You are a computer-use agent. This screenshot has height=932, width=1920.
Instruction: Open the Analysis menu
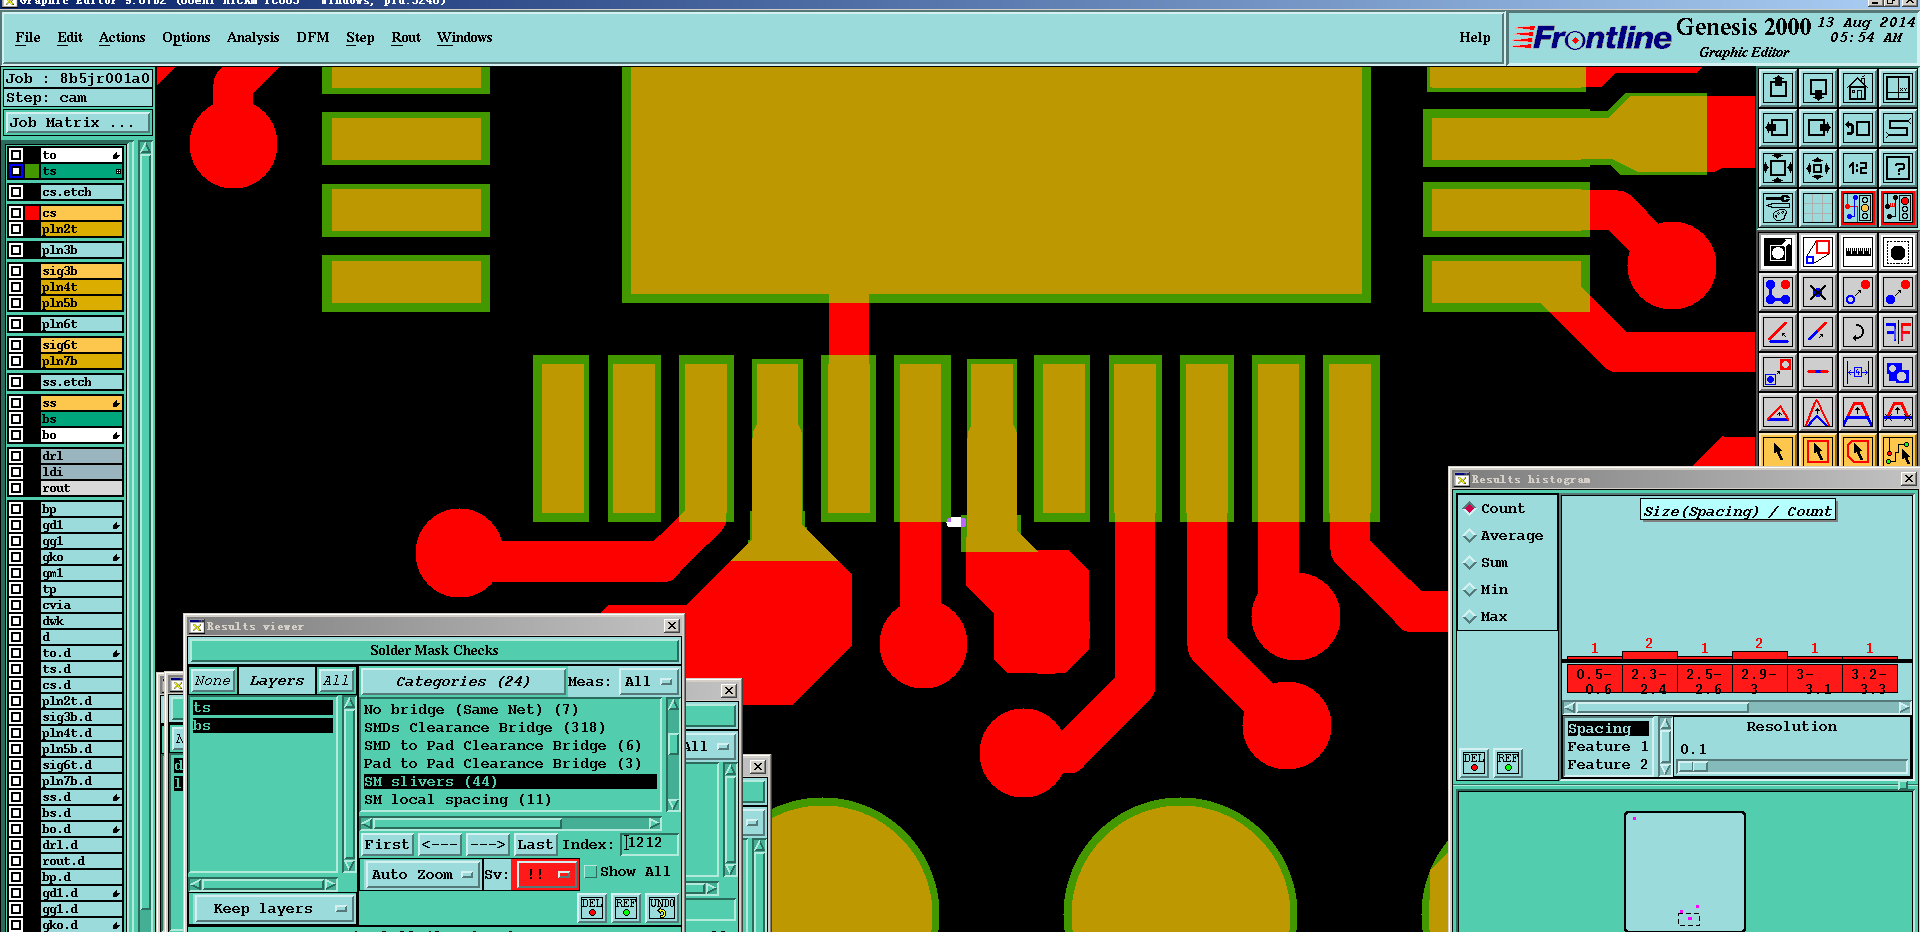coord(253,38)
